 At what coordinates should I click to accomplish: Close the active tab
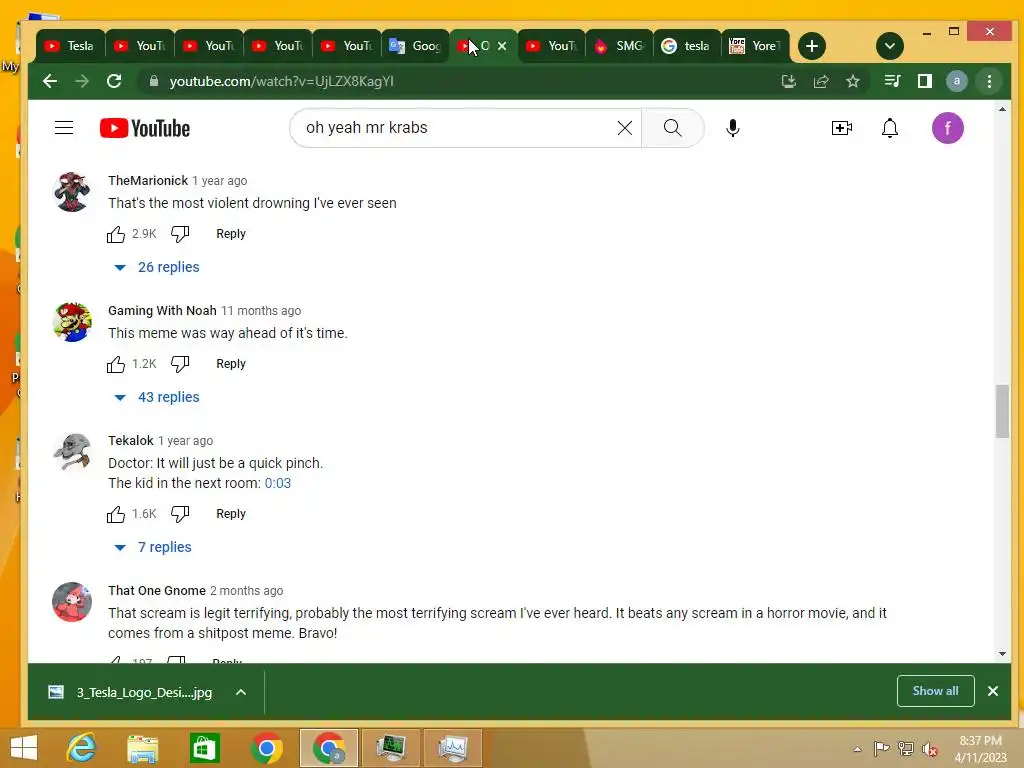pos(502,46)
